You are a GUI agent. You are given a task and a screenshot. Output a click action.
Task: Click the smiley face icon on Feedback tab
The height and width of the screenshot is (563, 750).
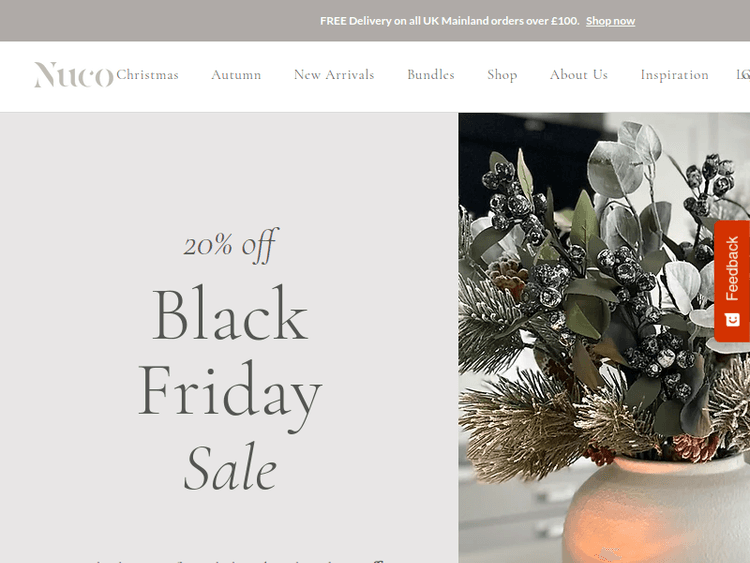pos(732,320)
